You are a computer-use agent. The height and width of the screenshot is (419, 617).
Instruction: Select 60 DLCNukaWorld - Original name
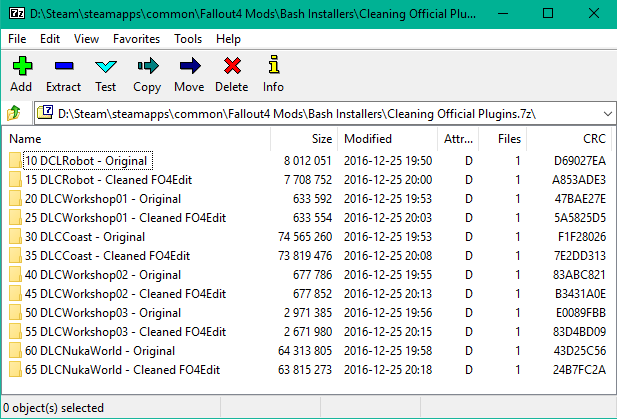(x=100, y=351)
